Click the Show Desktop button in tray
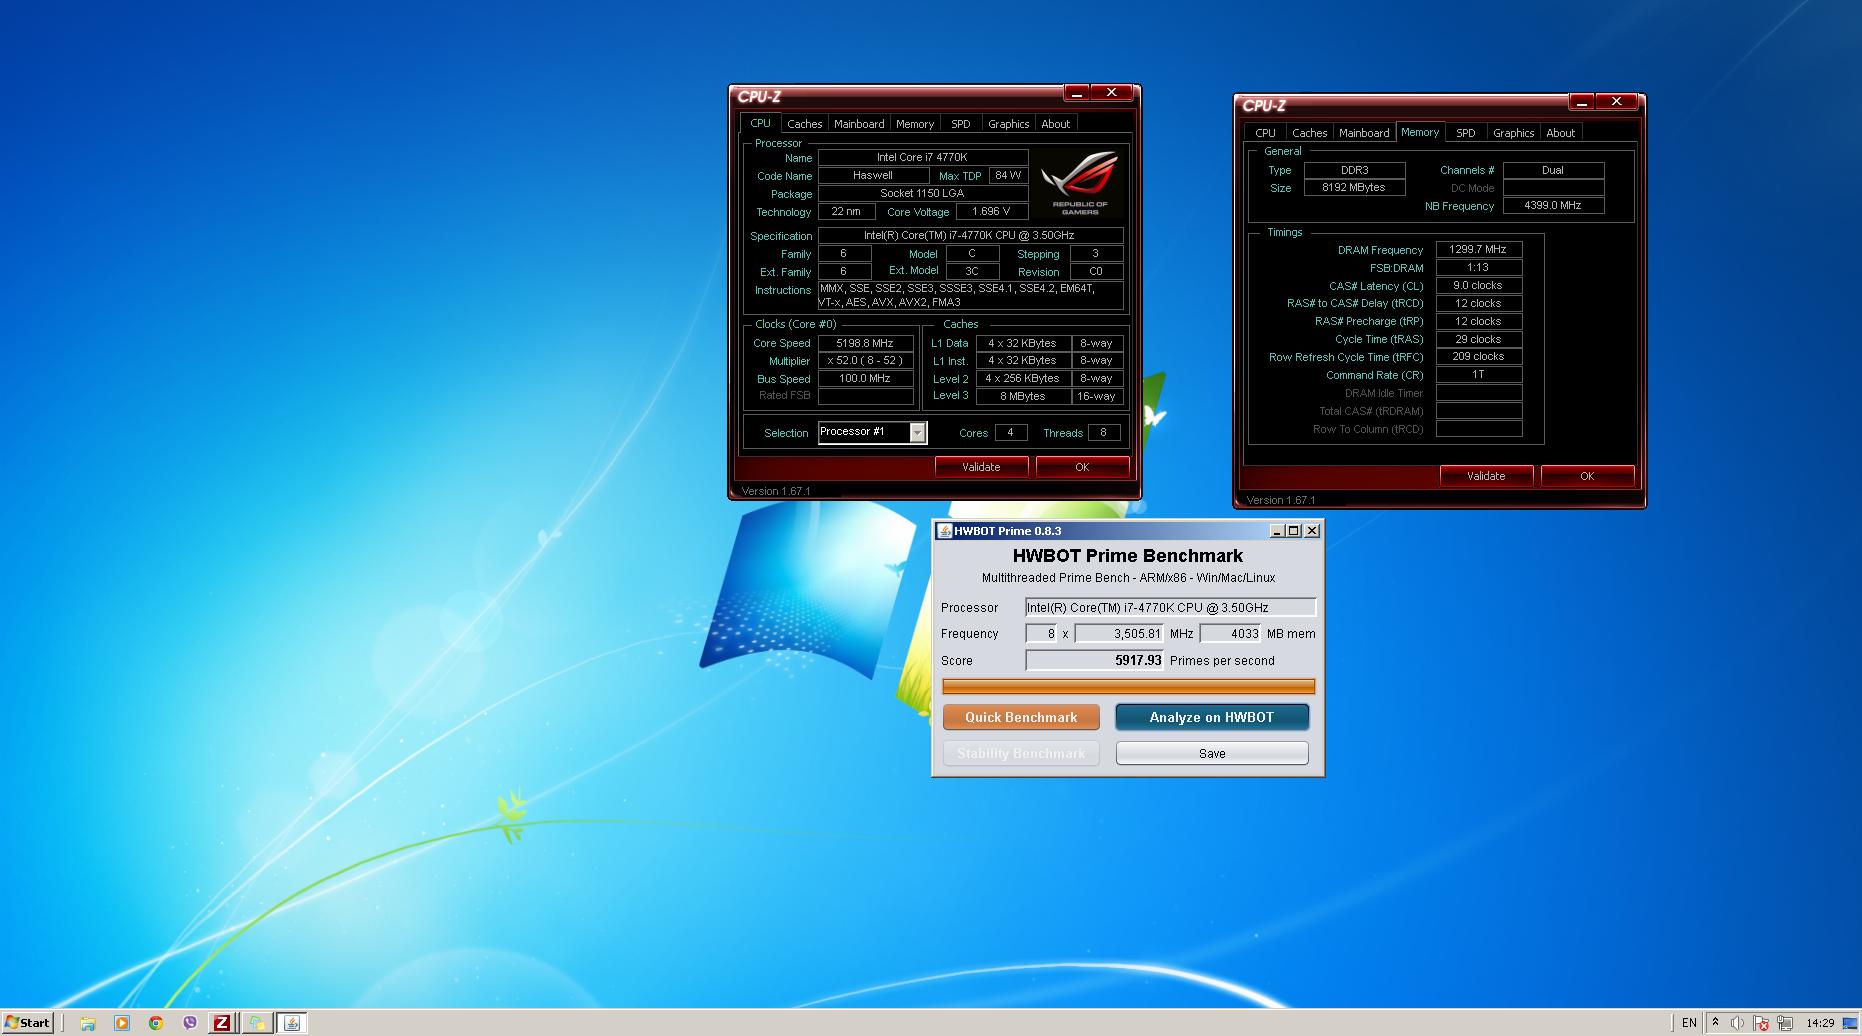 click(x=1850, y=1023)
